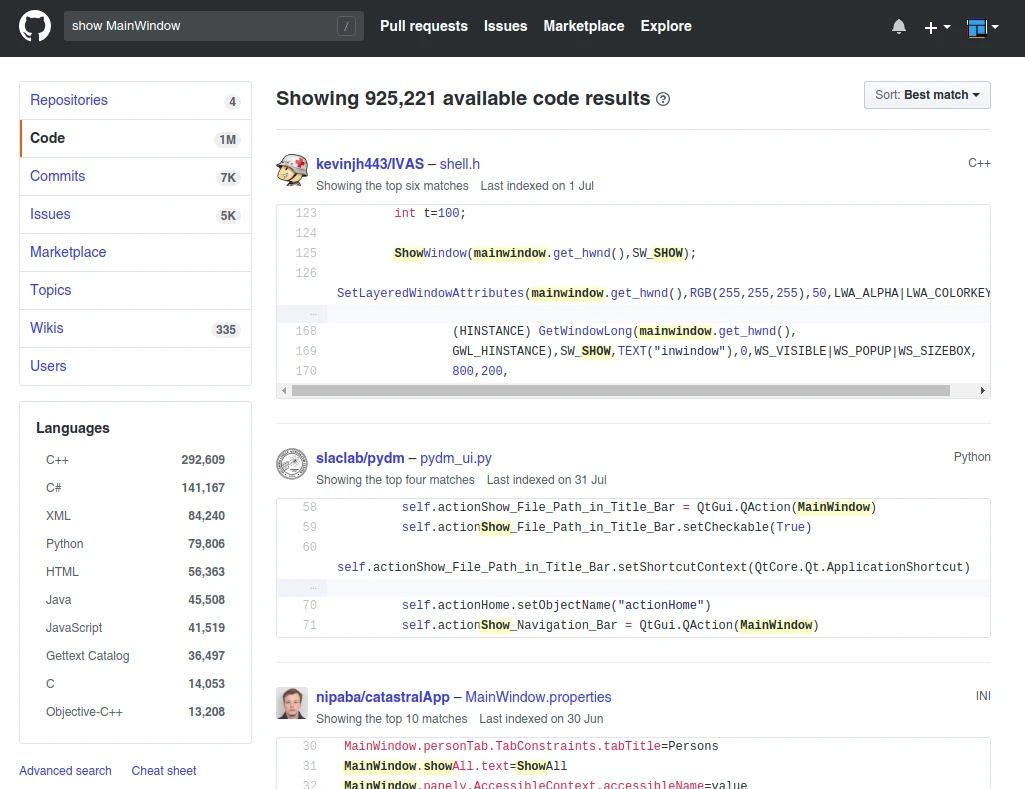Select the Commits results tab
This screenshot has height=789, width=1025.
coord(136,176)
